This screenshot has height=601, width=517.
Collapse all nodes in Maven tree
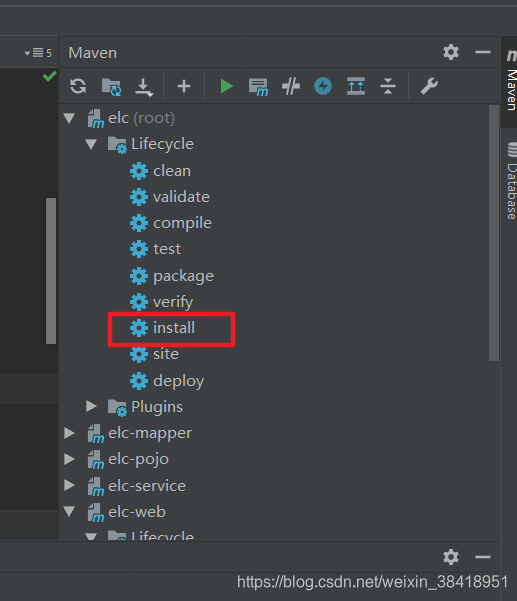[388, 85]
